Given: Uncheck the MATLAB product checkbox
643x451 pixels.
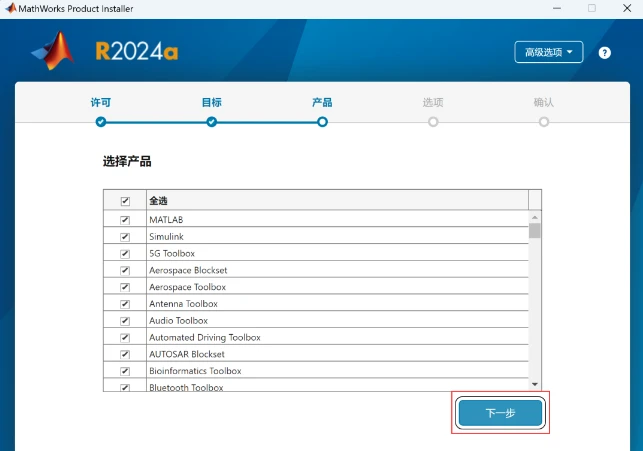Looking at the screenshot, I should pyautogui.click(x=125, y=220).
